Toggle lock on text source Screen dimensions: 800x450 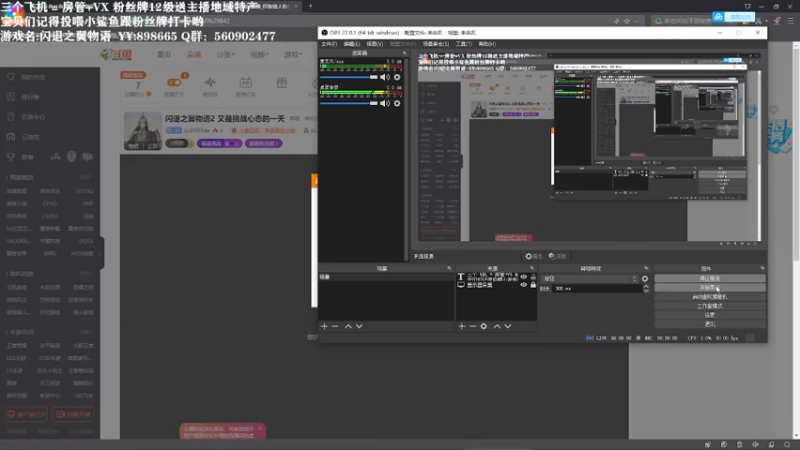(x=533, y=277)
